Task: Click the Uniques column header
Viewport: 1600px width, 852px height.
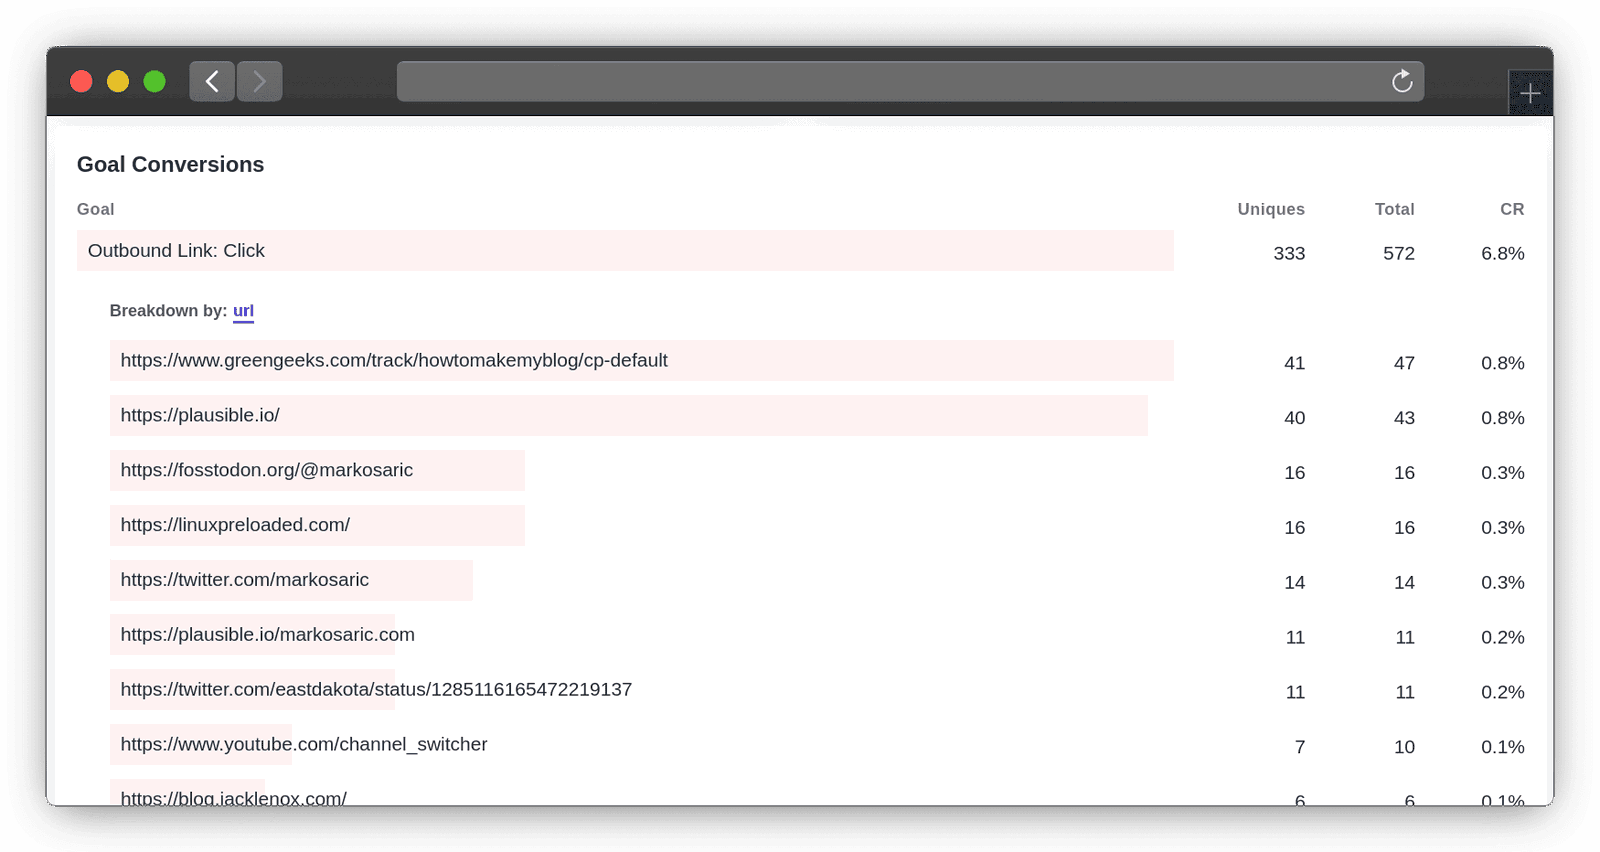Action: [x=1270, y=209]
